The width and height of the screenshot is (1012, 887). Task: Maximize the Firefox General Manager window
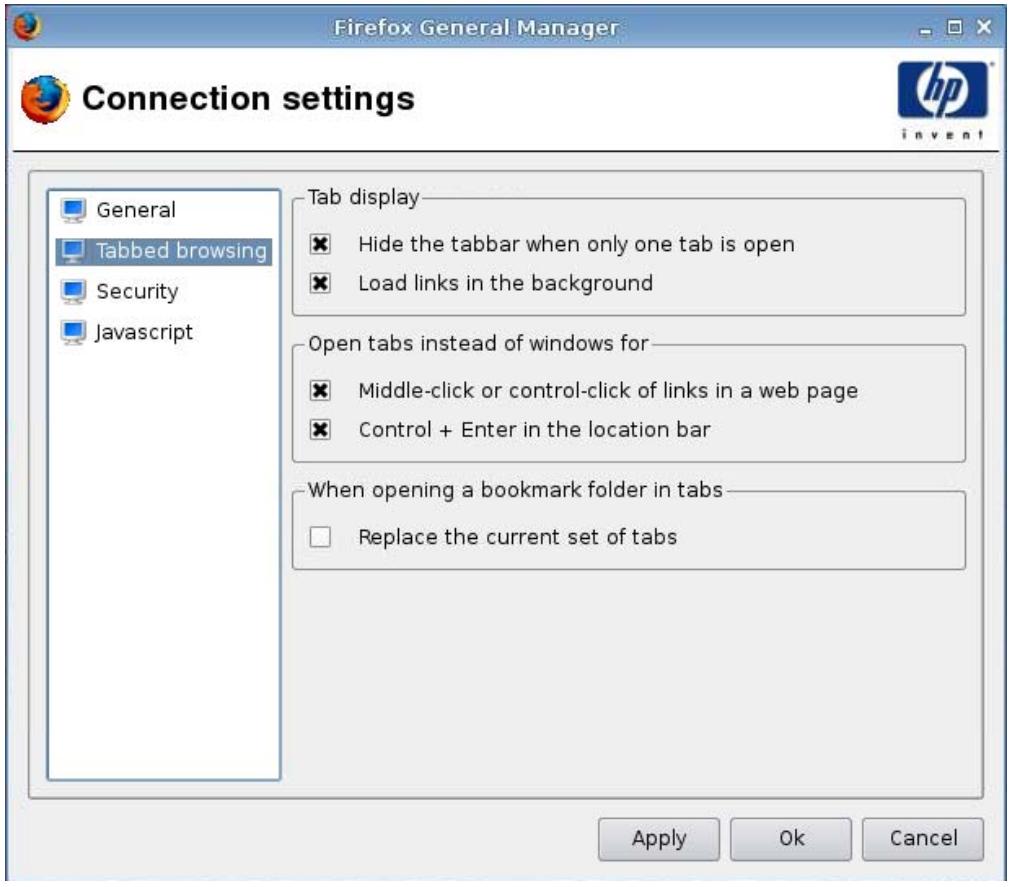[955, 27]
